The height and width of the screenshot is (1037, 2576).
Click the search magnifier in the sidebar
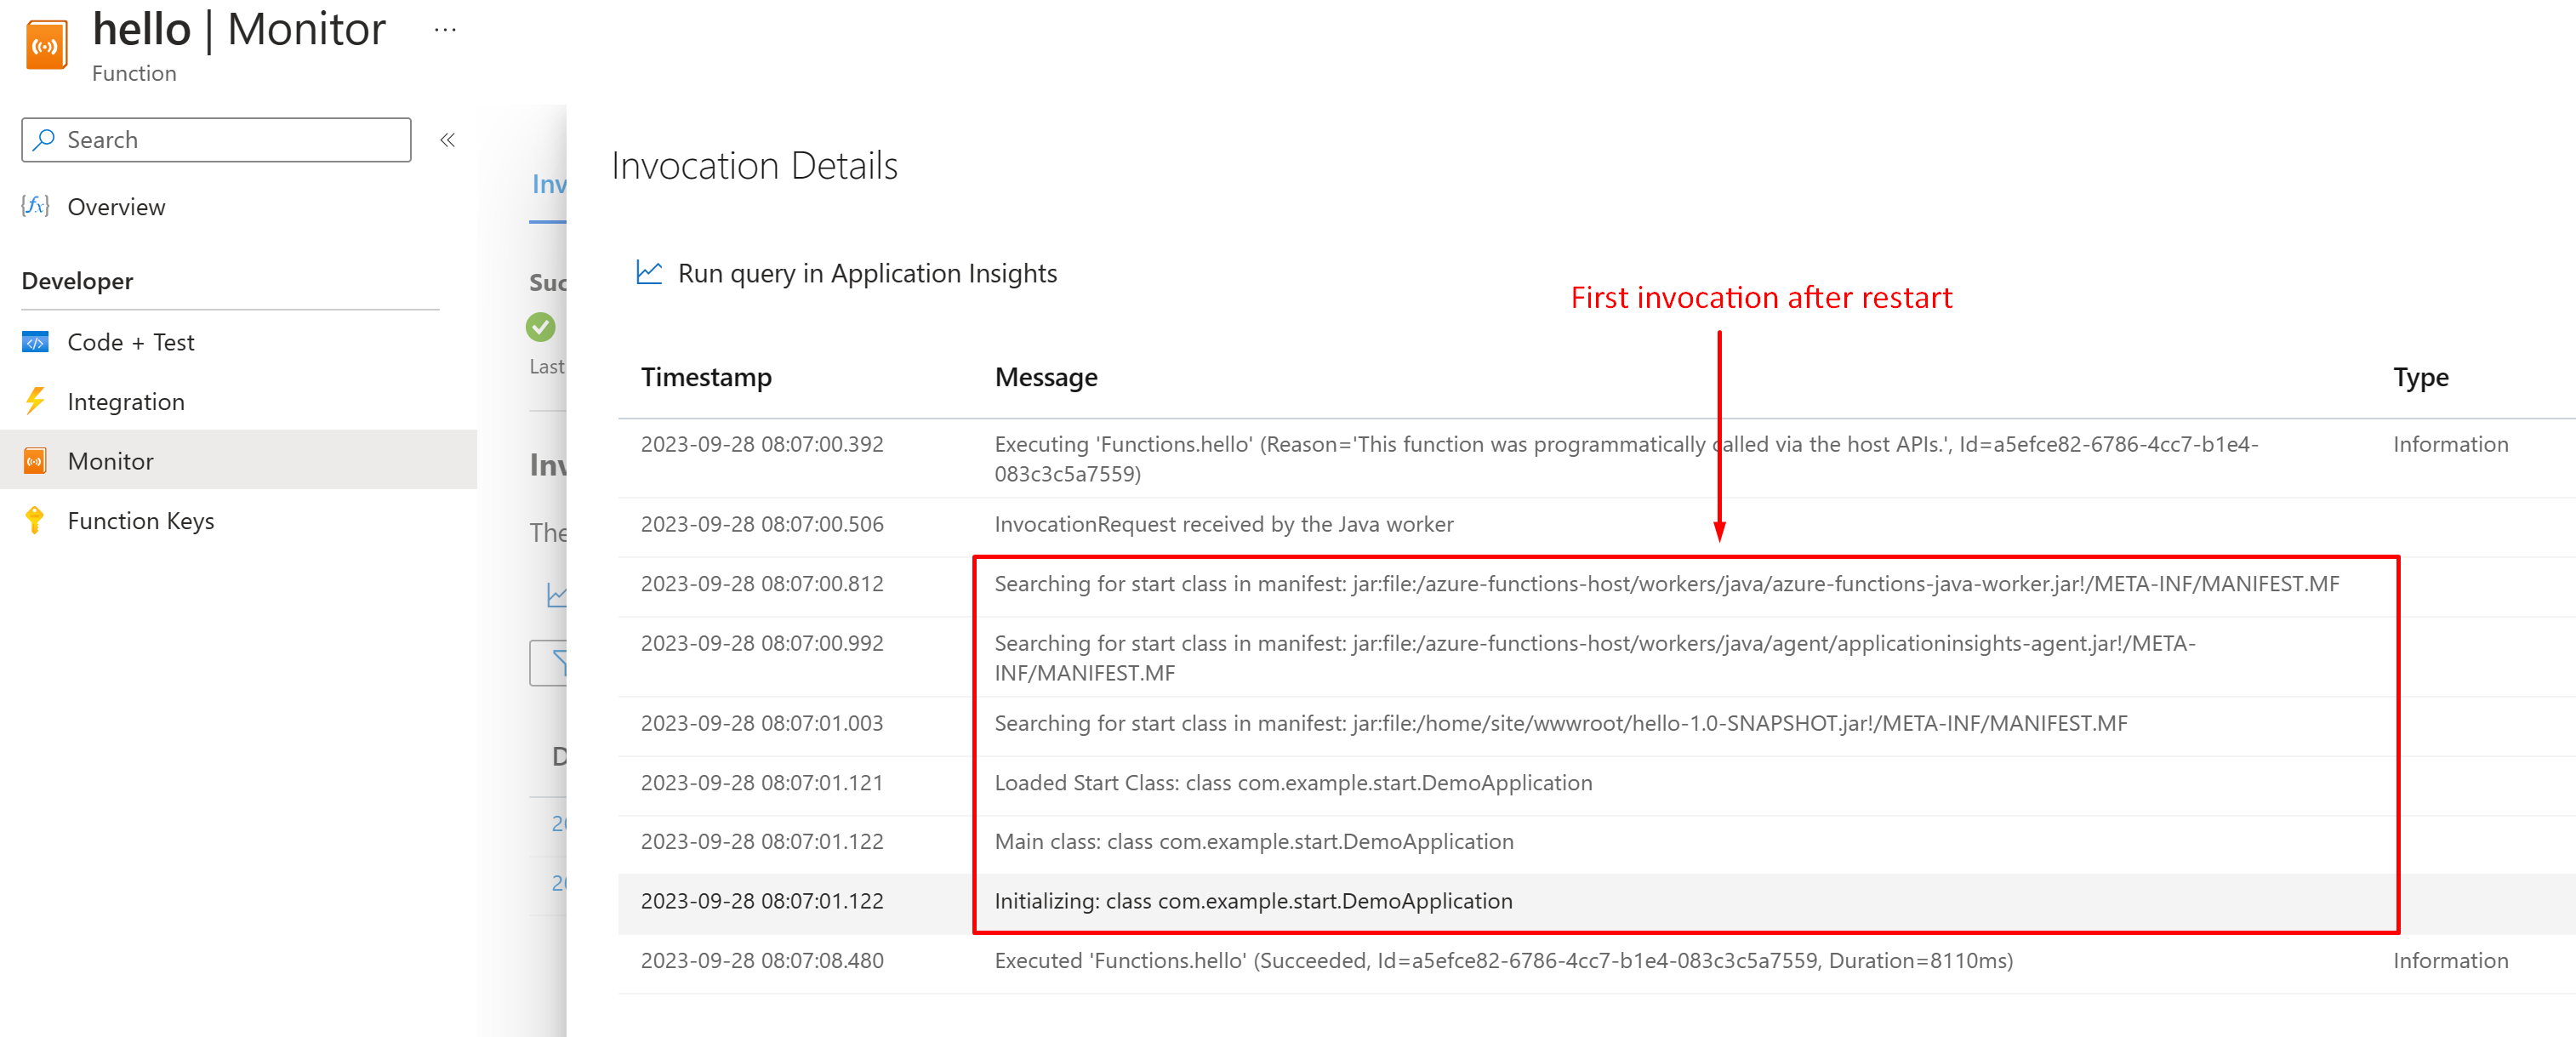click(42, 140)
